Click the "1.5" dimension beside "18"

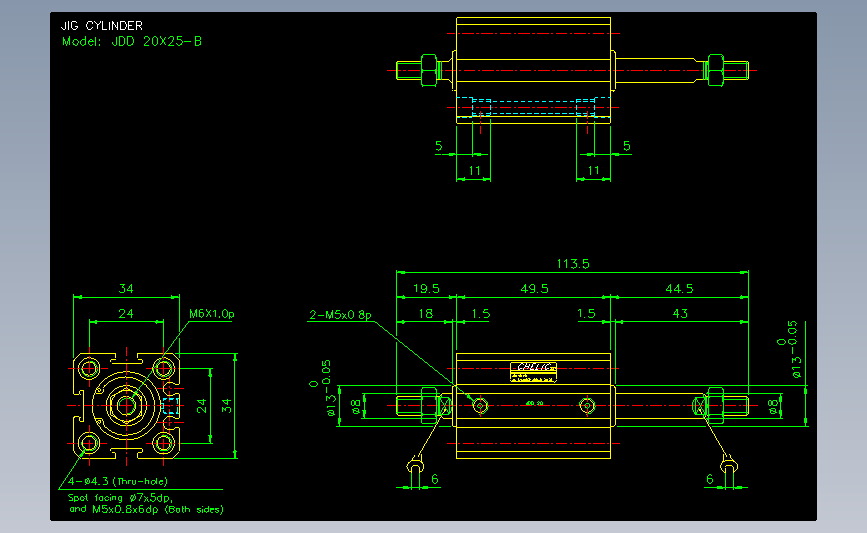pyautogui.click(x=480, y=313)
